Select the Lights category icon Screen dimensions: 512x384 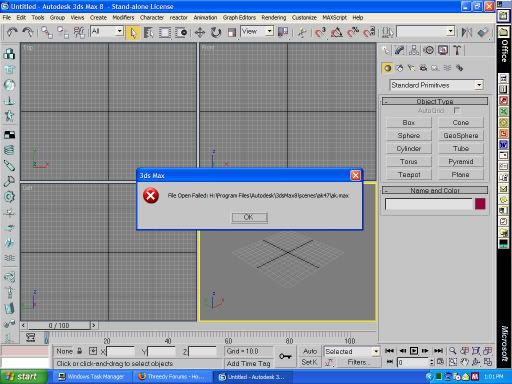[x=411, y=68]
